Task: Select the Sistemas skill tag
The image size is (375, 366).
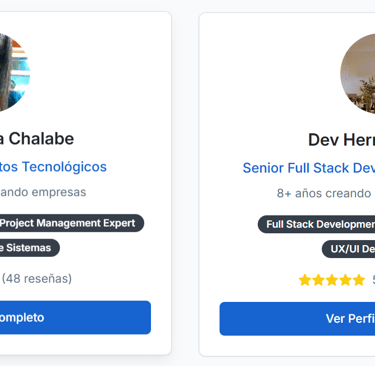Action: coord(30,248)
